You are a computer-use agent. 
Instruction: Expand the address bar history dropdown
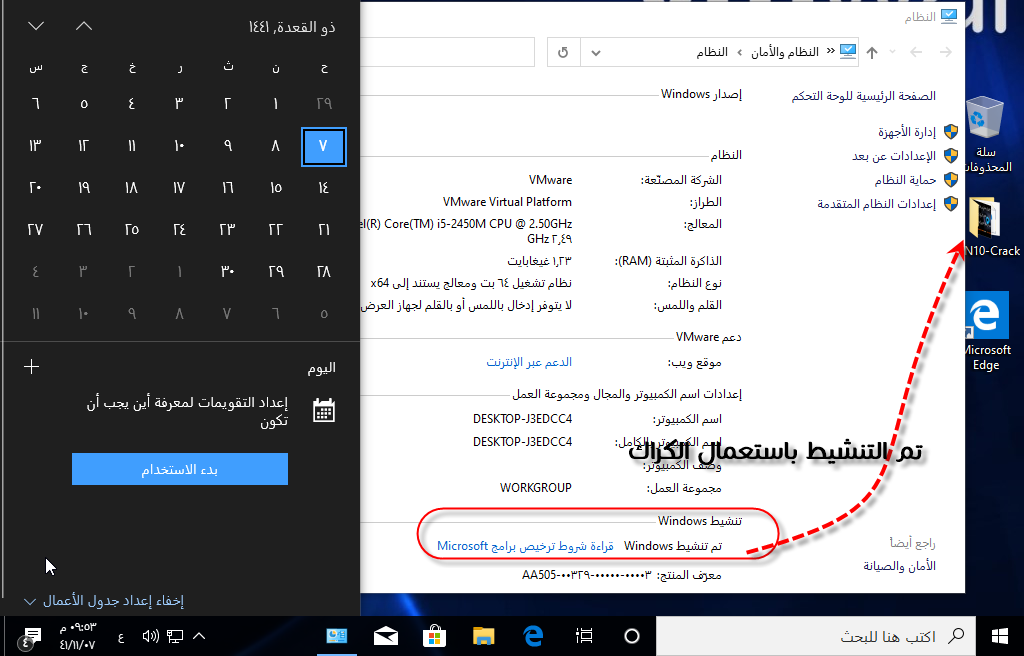[x=596, y=52]
